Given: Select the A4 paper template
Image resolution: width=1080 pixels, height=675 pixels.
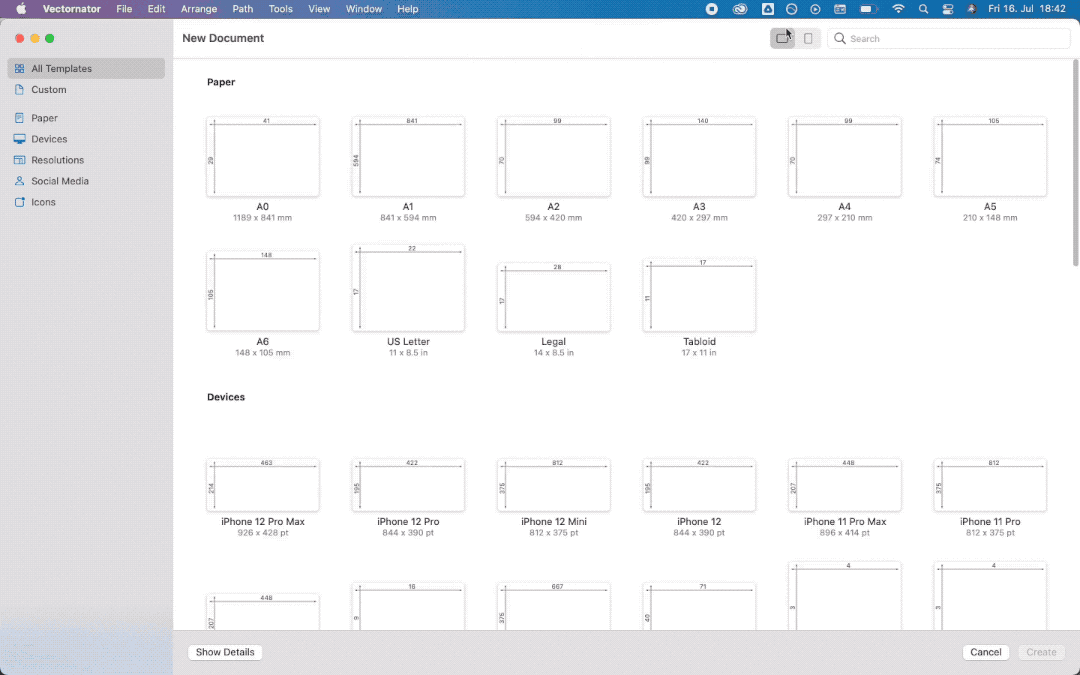Looking at the screenshot, I should tap(844, 157).
